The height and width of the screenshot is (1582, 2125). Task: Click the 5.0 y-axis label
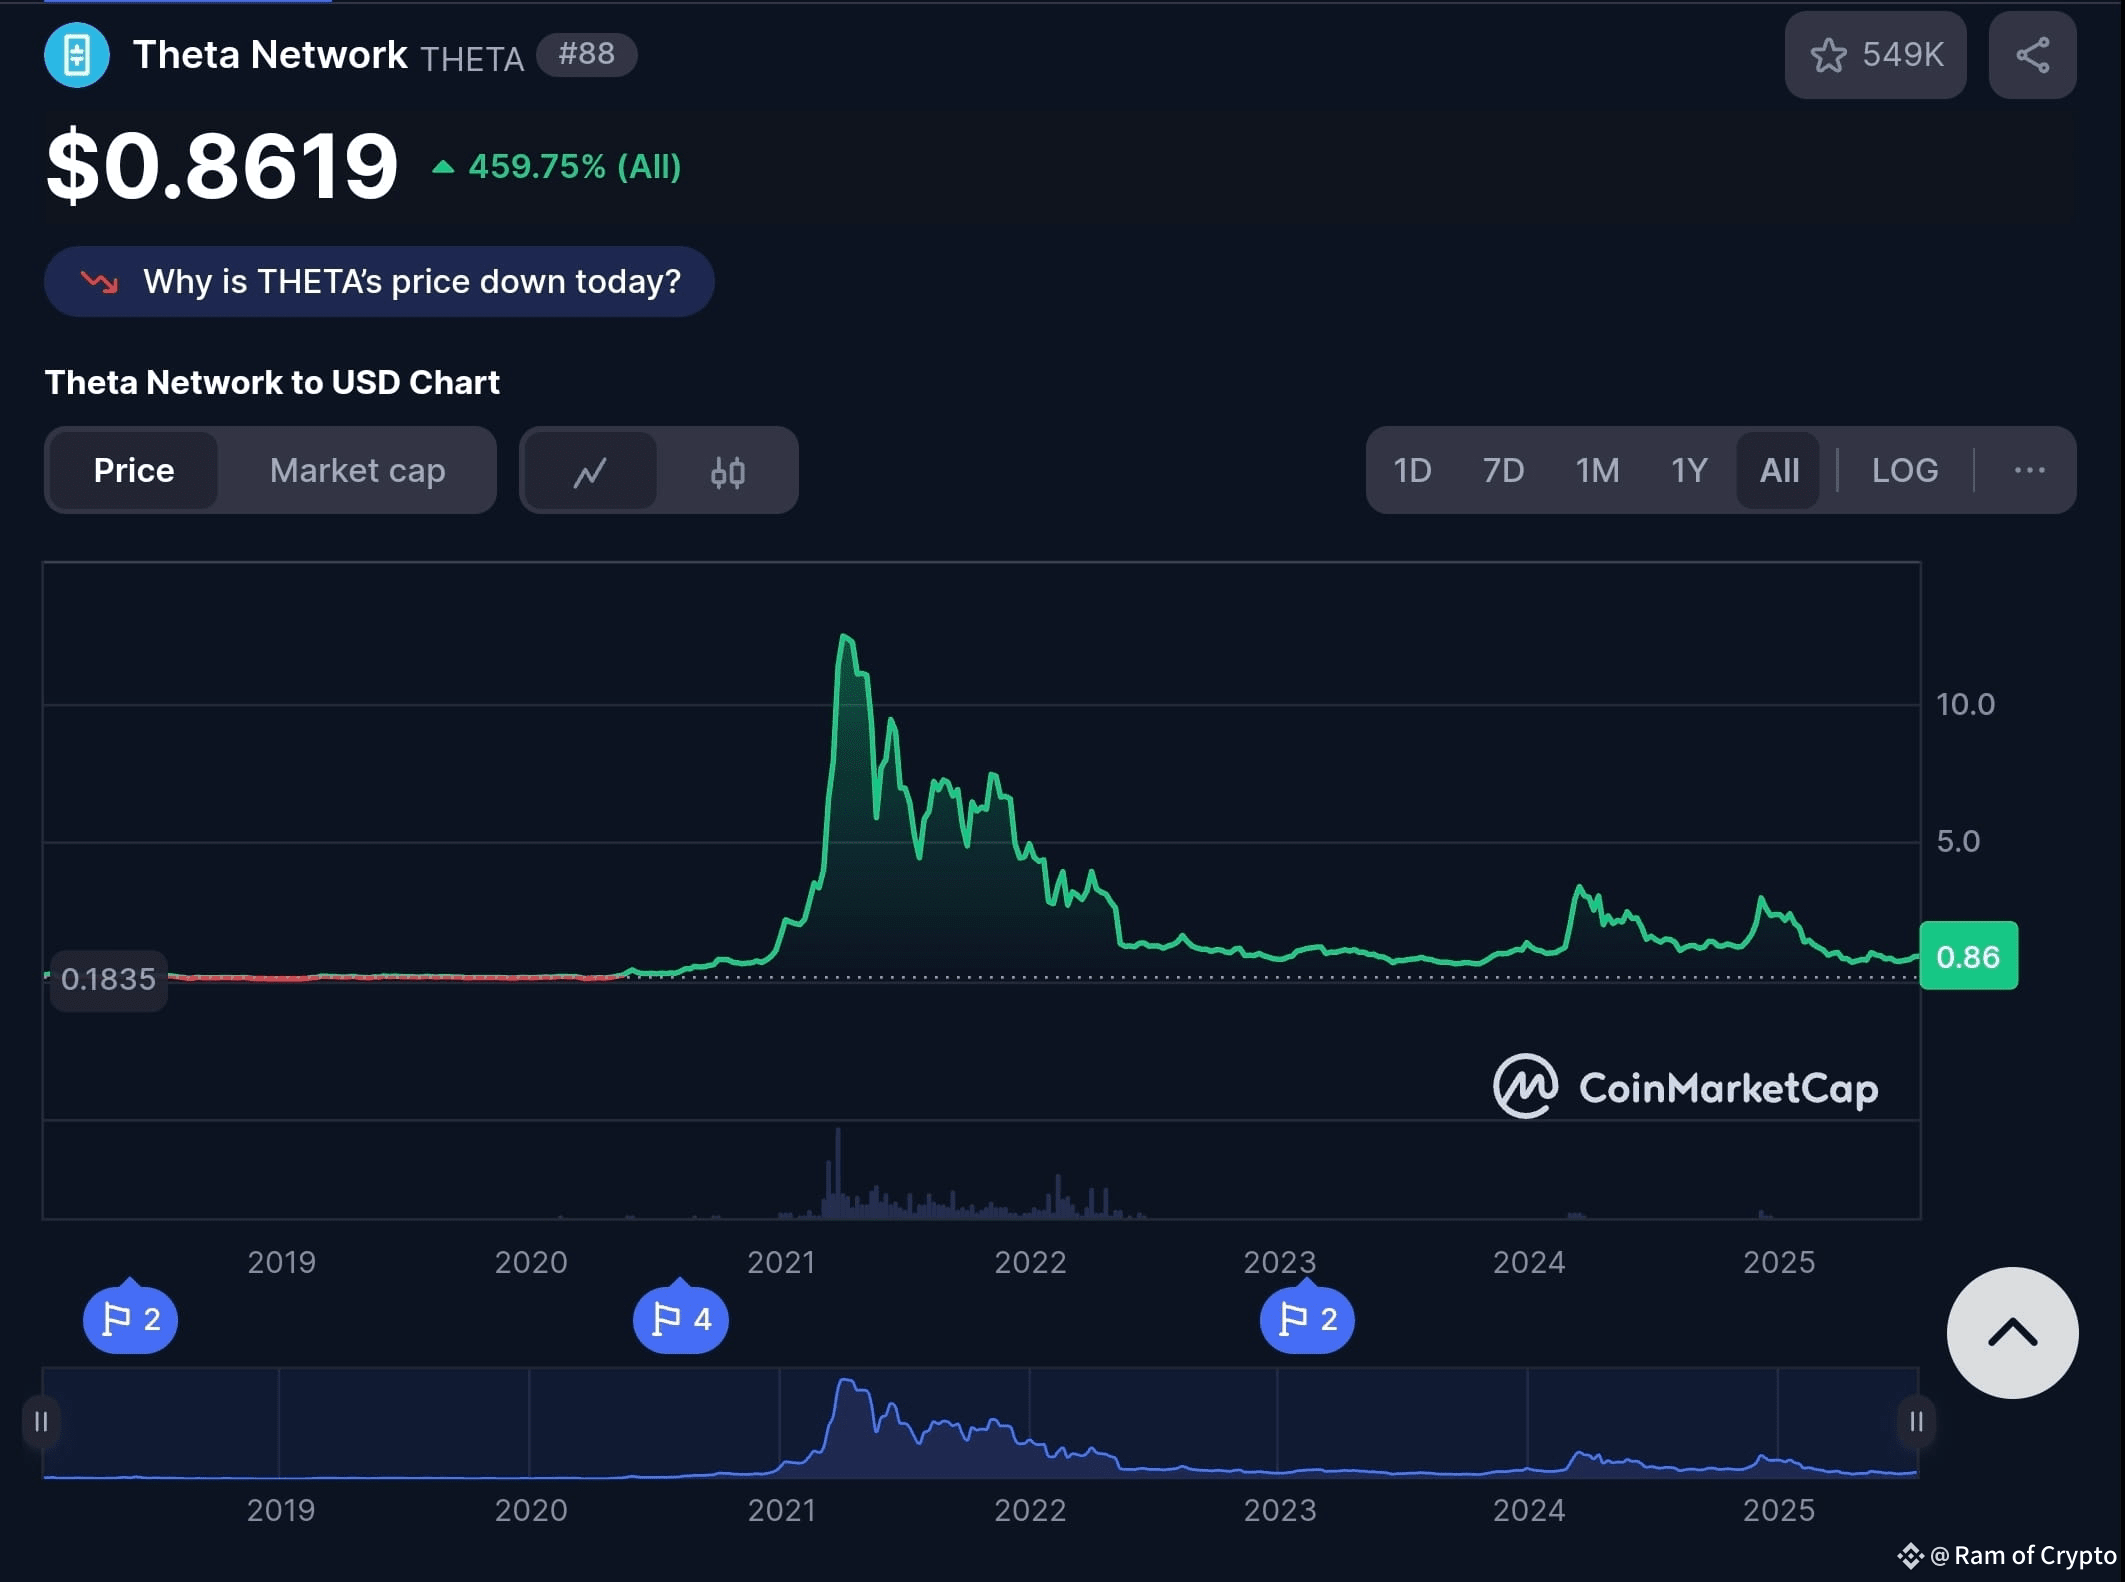pyautogui.click(x=1958, y=842)
